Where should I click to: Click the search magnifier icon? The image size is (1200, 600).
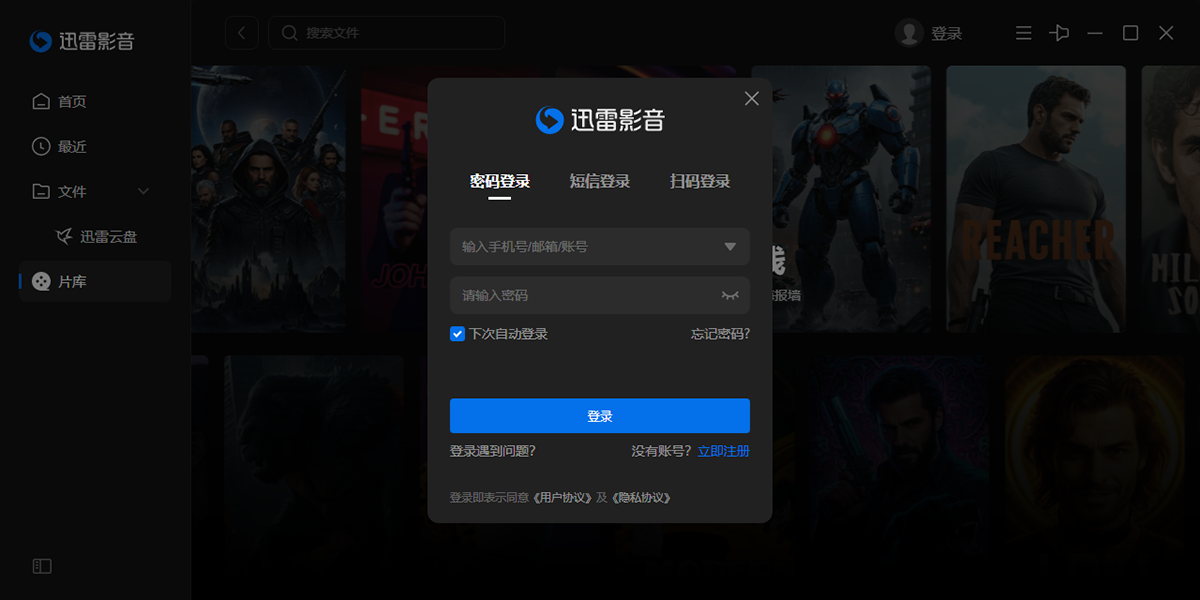pyautogui.click(x=290, y=33)
